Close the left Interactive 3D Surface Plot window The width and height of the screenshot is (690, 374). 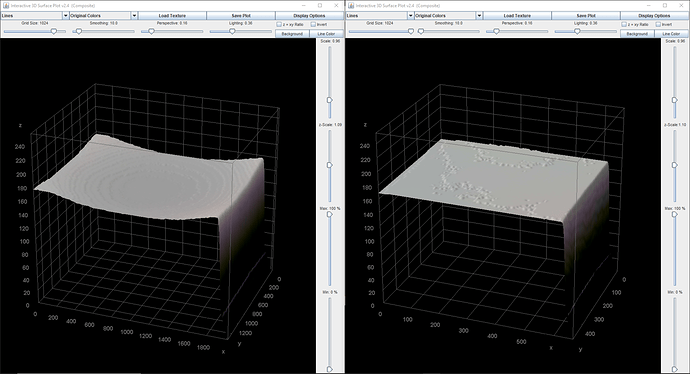pos(336,6)
